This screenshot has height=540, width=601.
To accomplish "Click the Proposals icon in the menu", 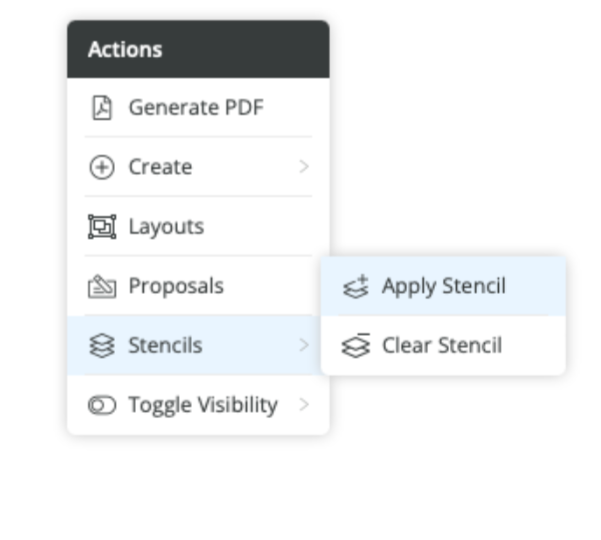I will 101,287.
